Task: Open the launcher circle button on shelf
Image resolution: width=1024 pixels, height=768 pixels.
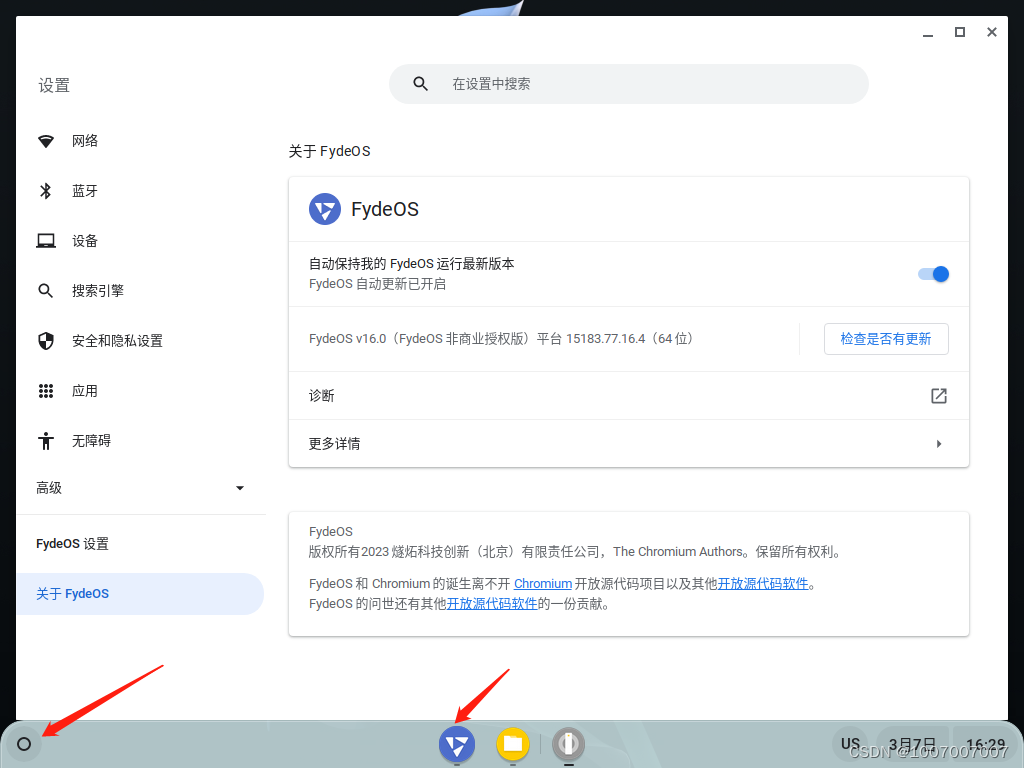Action: point(24,744)
